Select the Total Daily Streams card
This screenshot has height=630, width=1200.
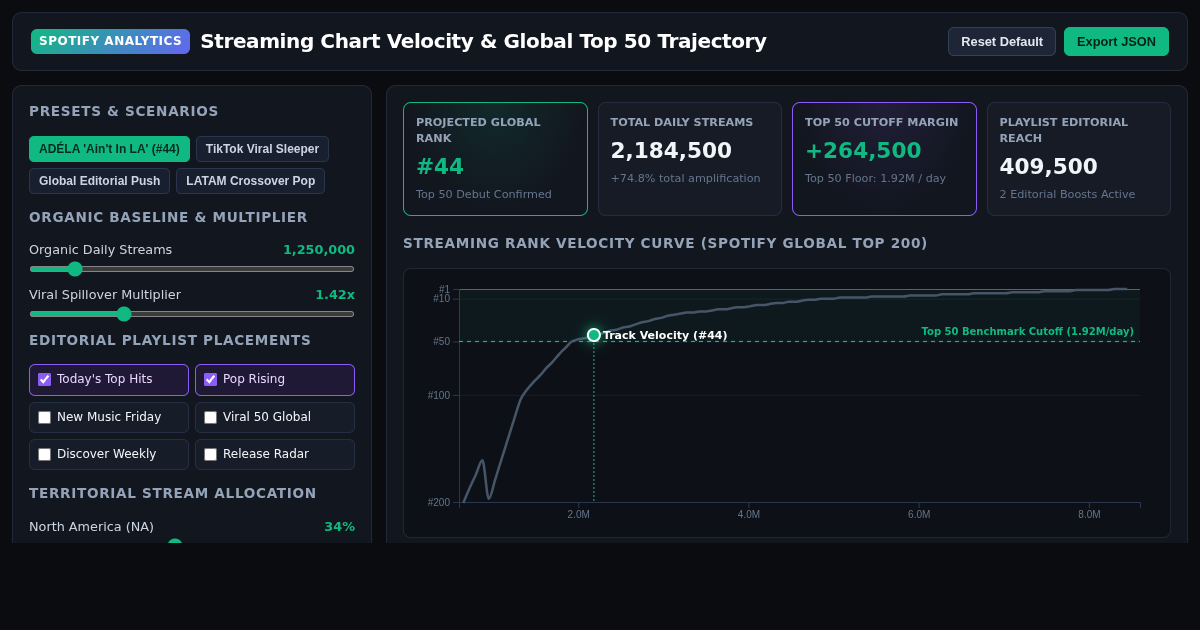click(x=690, y=159)
